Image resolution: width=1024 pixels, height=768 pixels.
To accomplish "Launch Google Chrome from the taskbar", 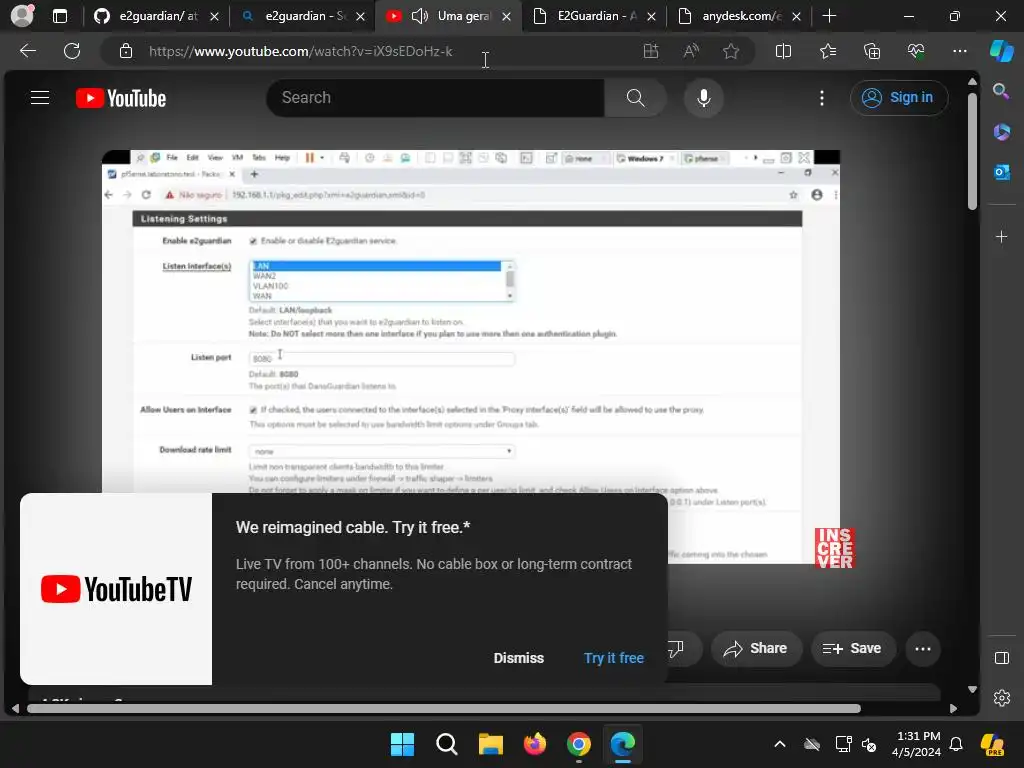I will (x=579, y=744).
